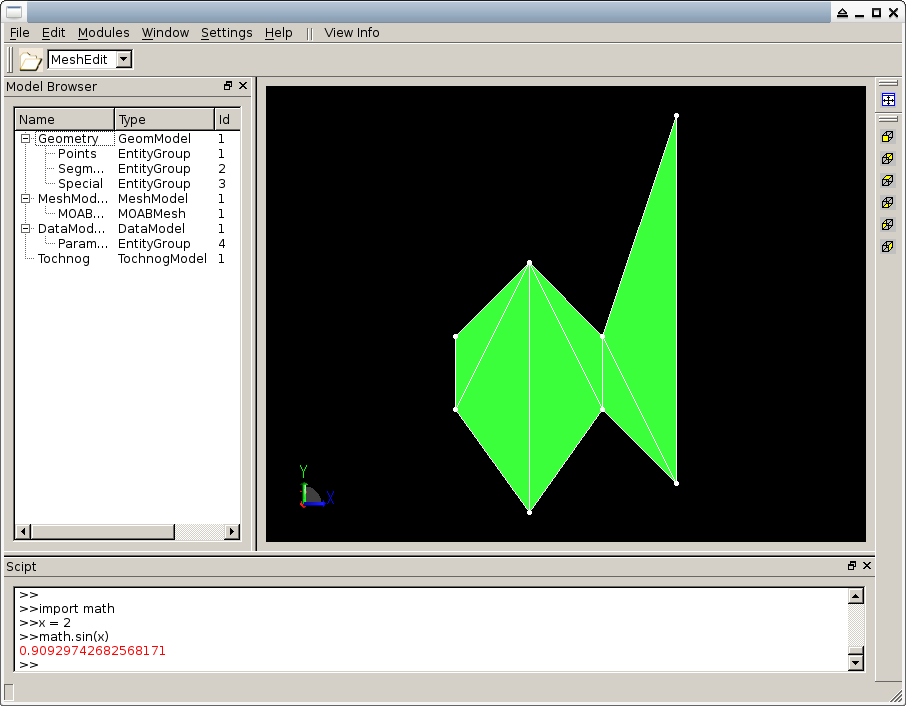This screenshot has width=906, height=706.
Task: Click the View Info button in menu bar
Action: (x=352, y=33)
